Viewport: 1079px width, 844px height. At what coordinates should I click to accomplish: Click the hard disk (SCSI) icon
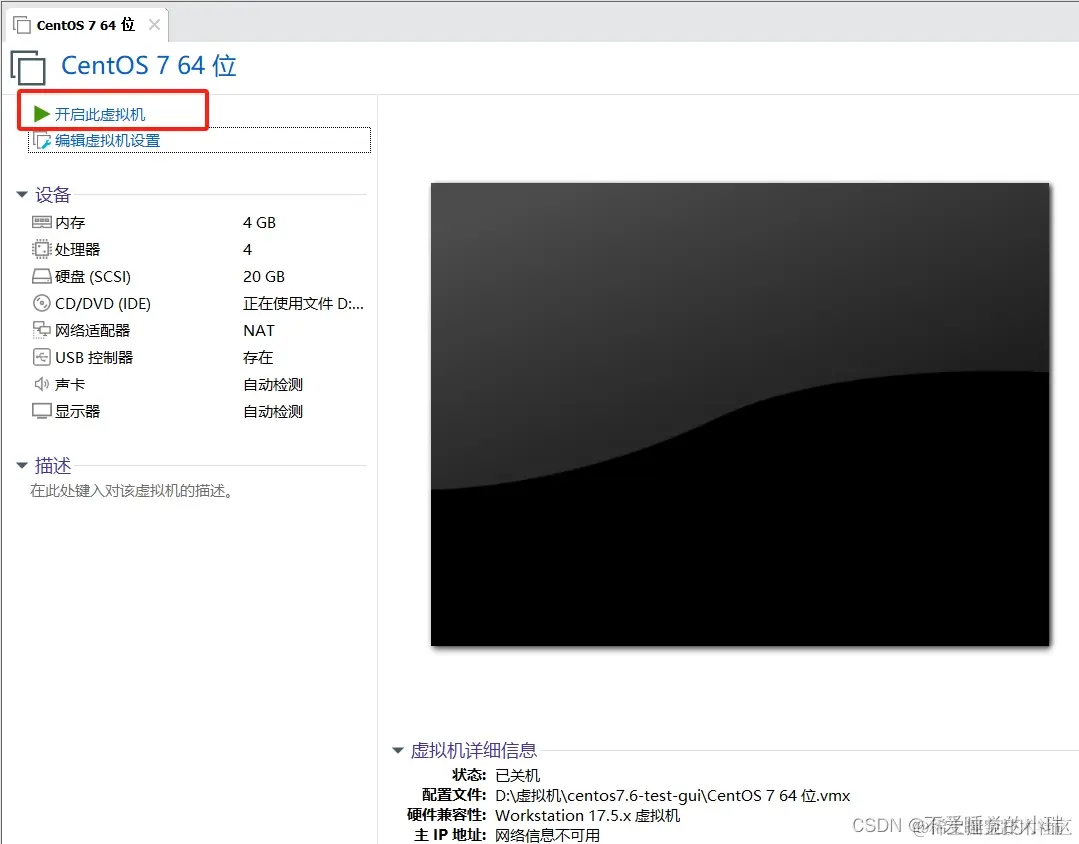tap(41, 276)
